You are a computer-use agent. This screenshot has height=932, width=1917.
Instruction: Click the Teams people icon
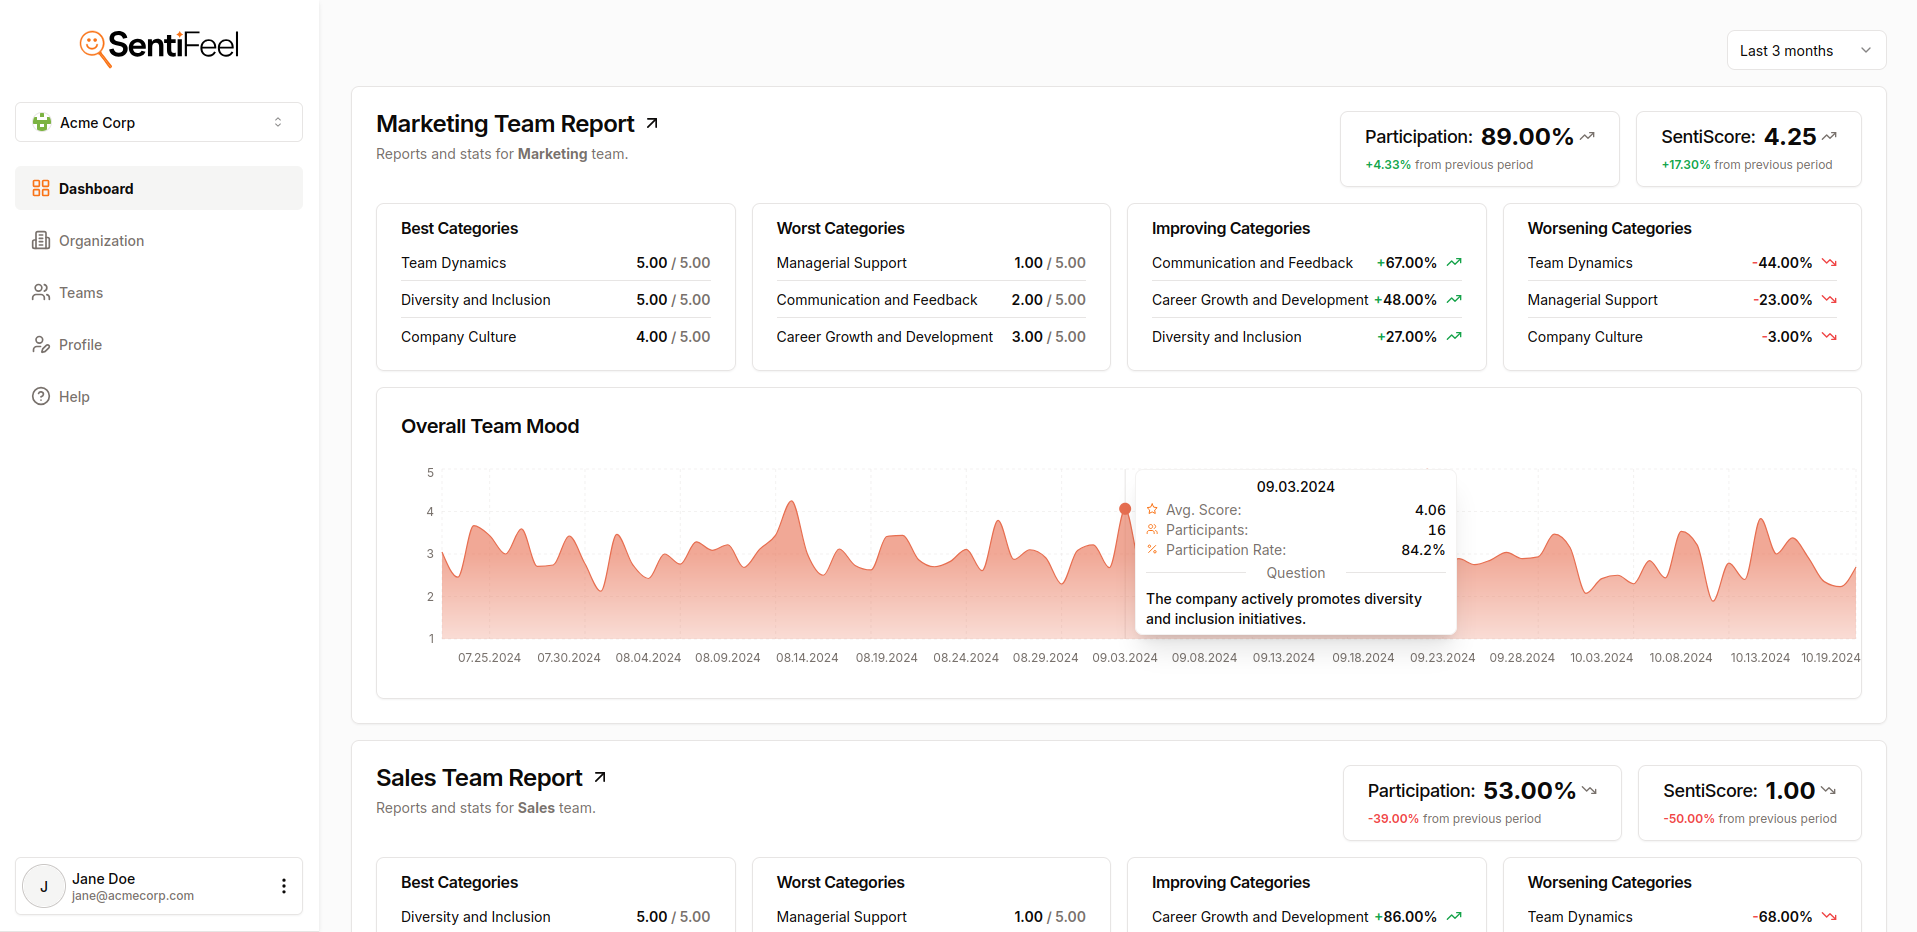(41, 292)
